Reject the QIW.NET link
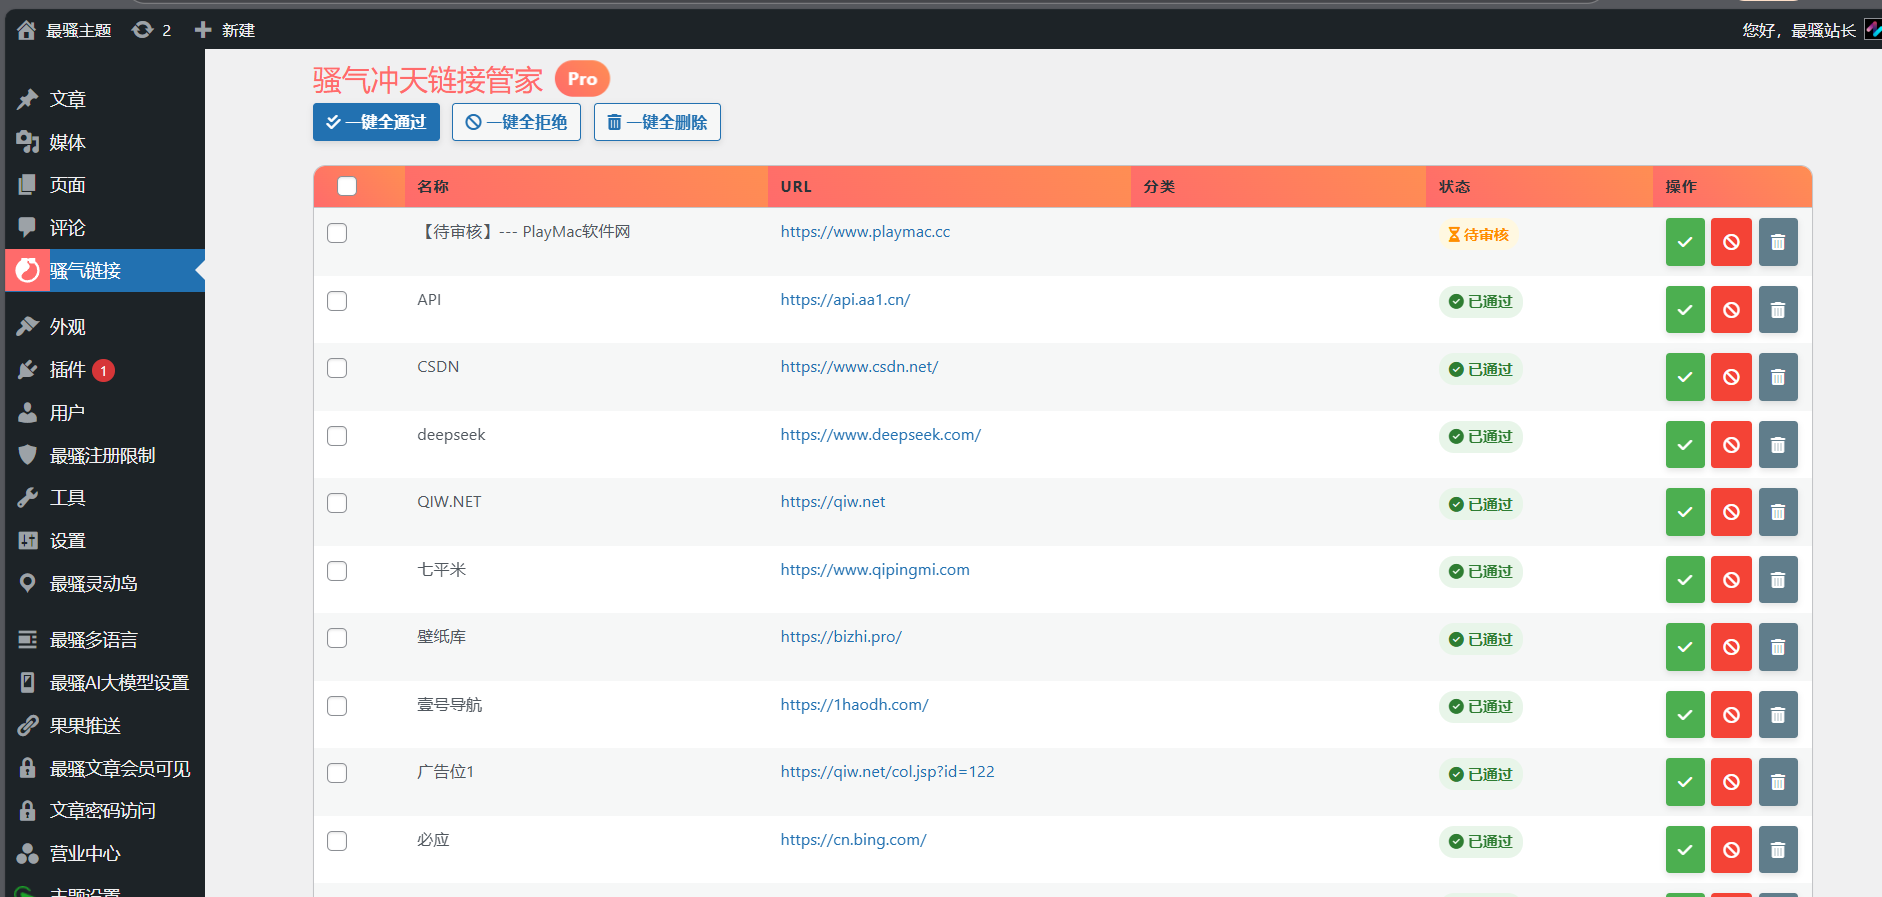1882x897 pixels. (x=1731, y=512)
